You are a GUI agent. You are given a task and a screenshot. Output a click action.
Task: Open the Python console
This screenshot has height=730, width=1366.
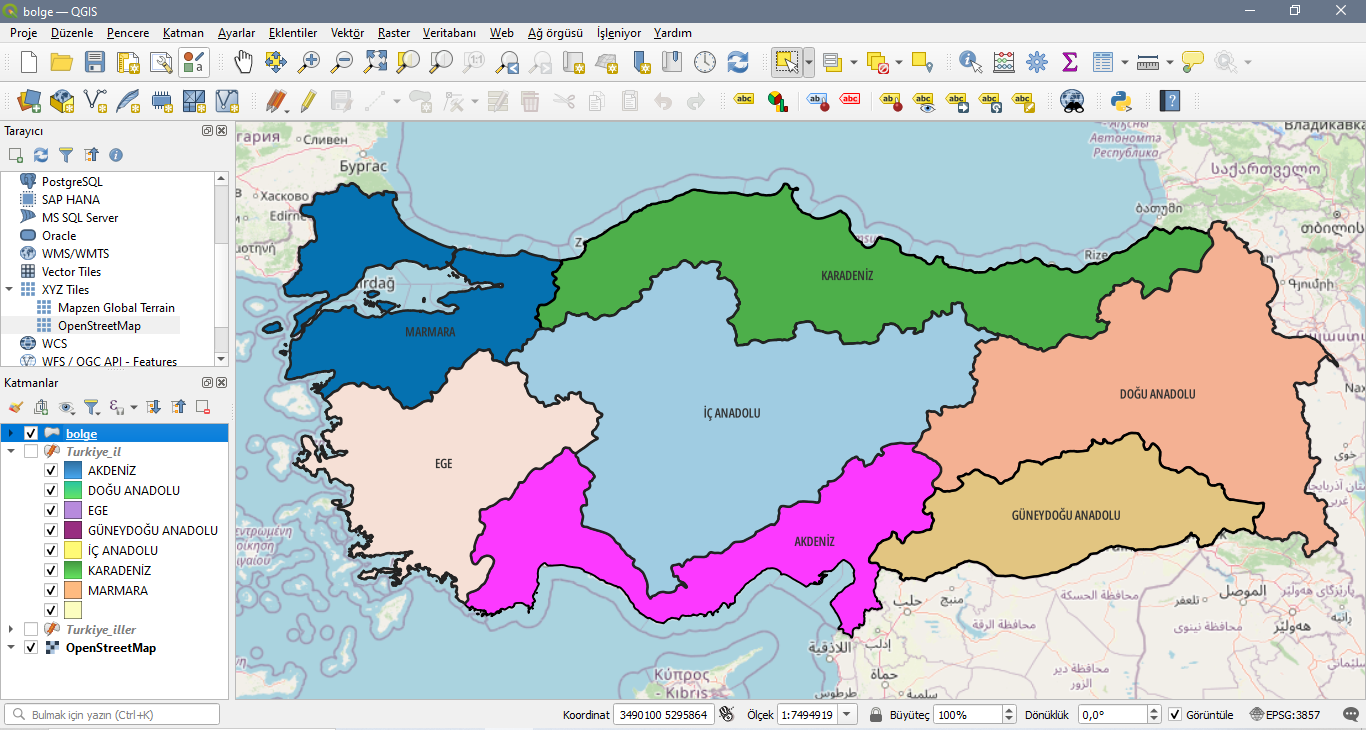click(x=1119, y=101)
